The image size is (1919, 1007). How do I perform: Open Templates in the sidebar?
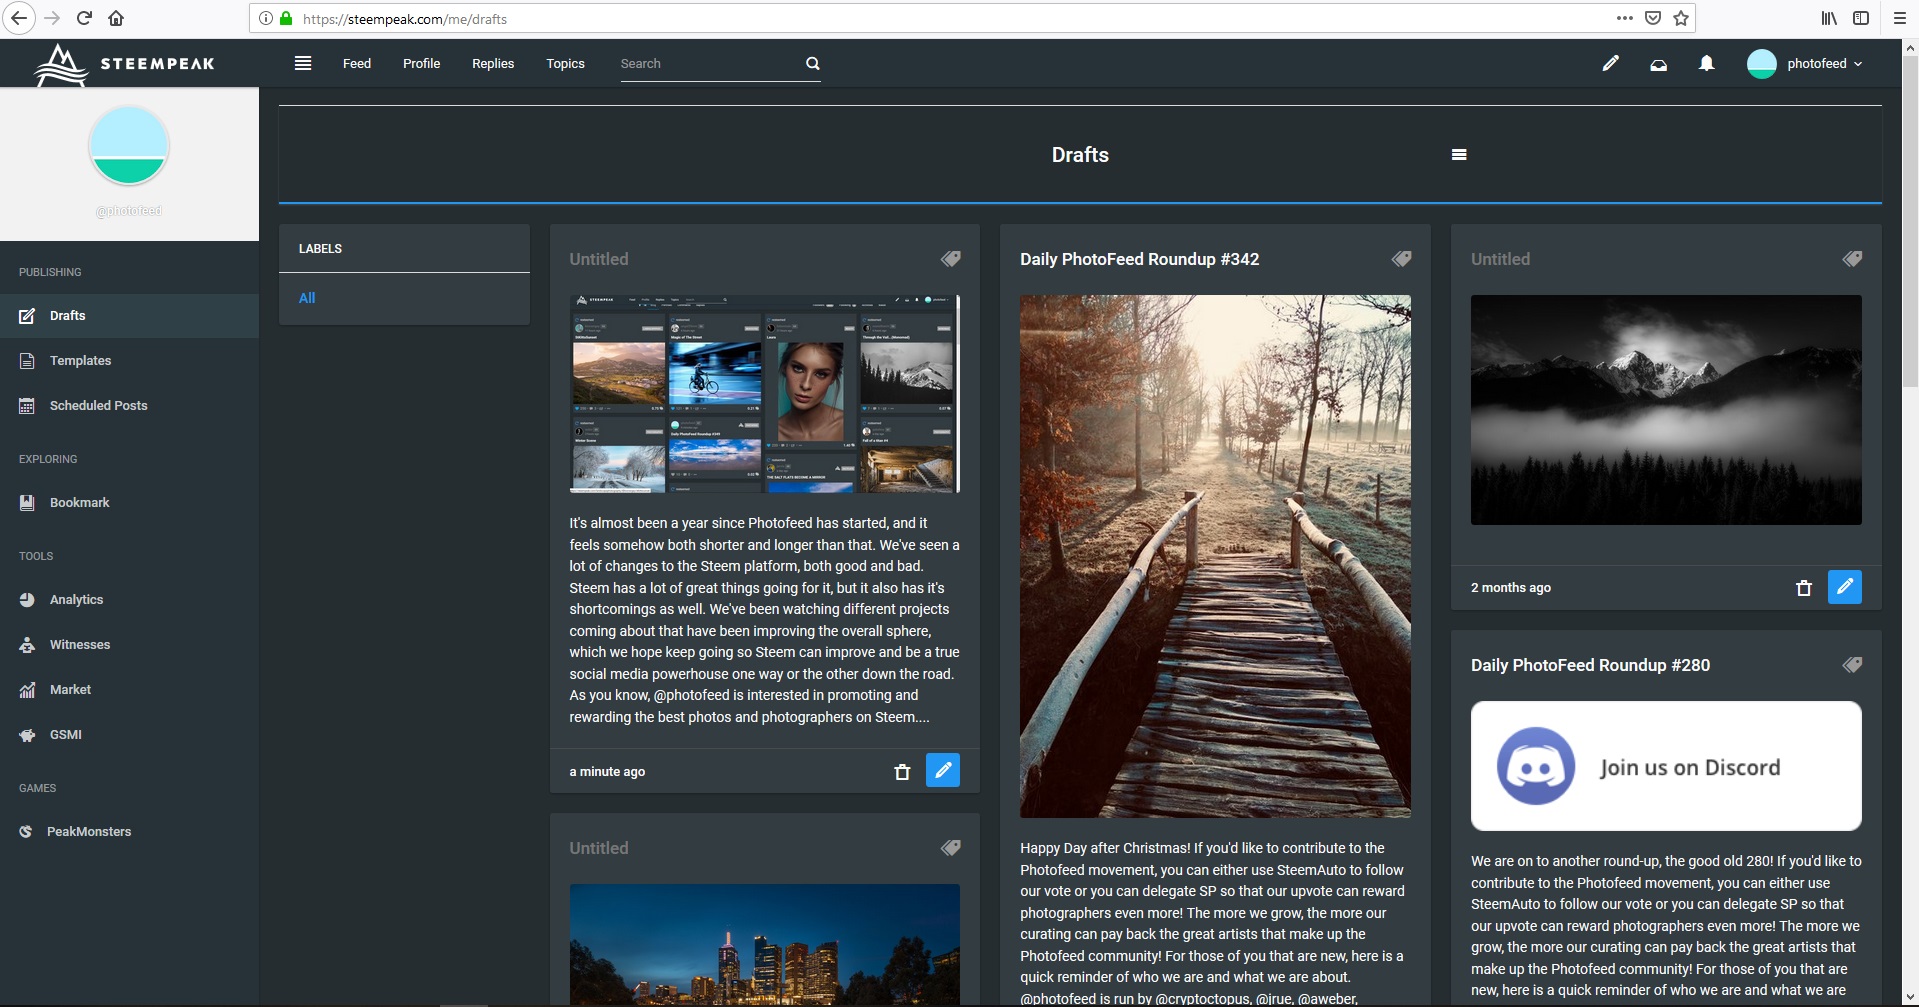80,360
